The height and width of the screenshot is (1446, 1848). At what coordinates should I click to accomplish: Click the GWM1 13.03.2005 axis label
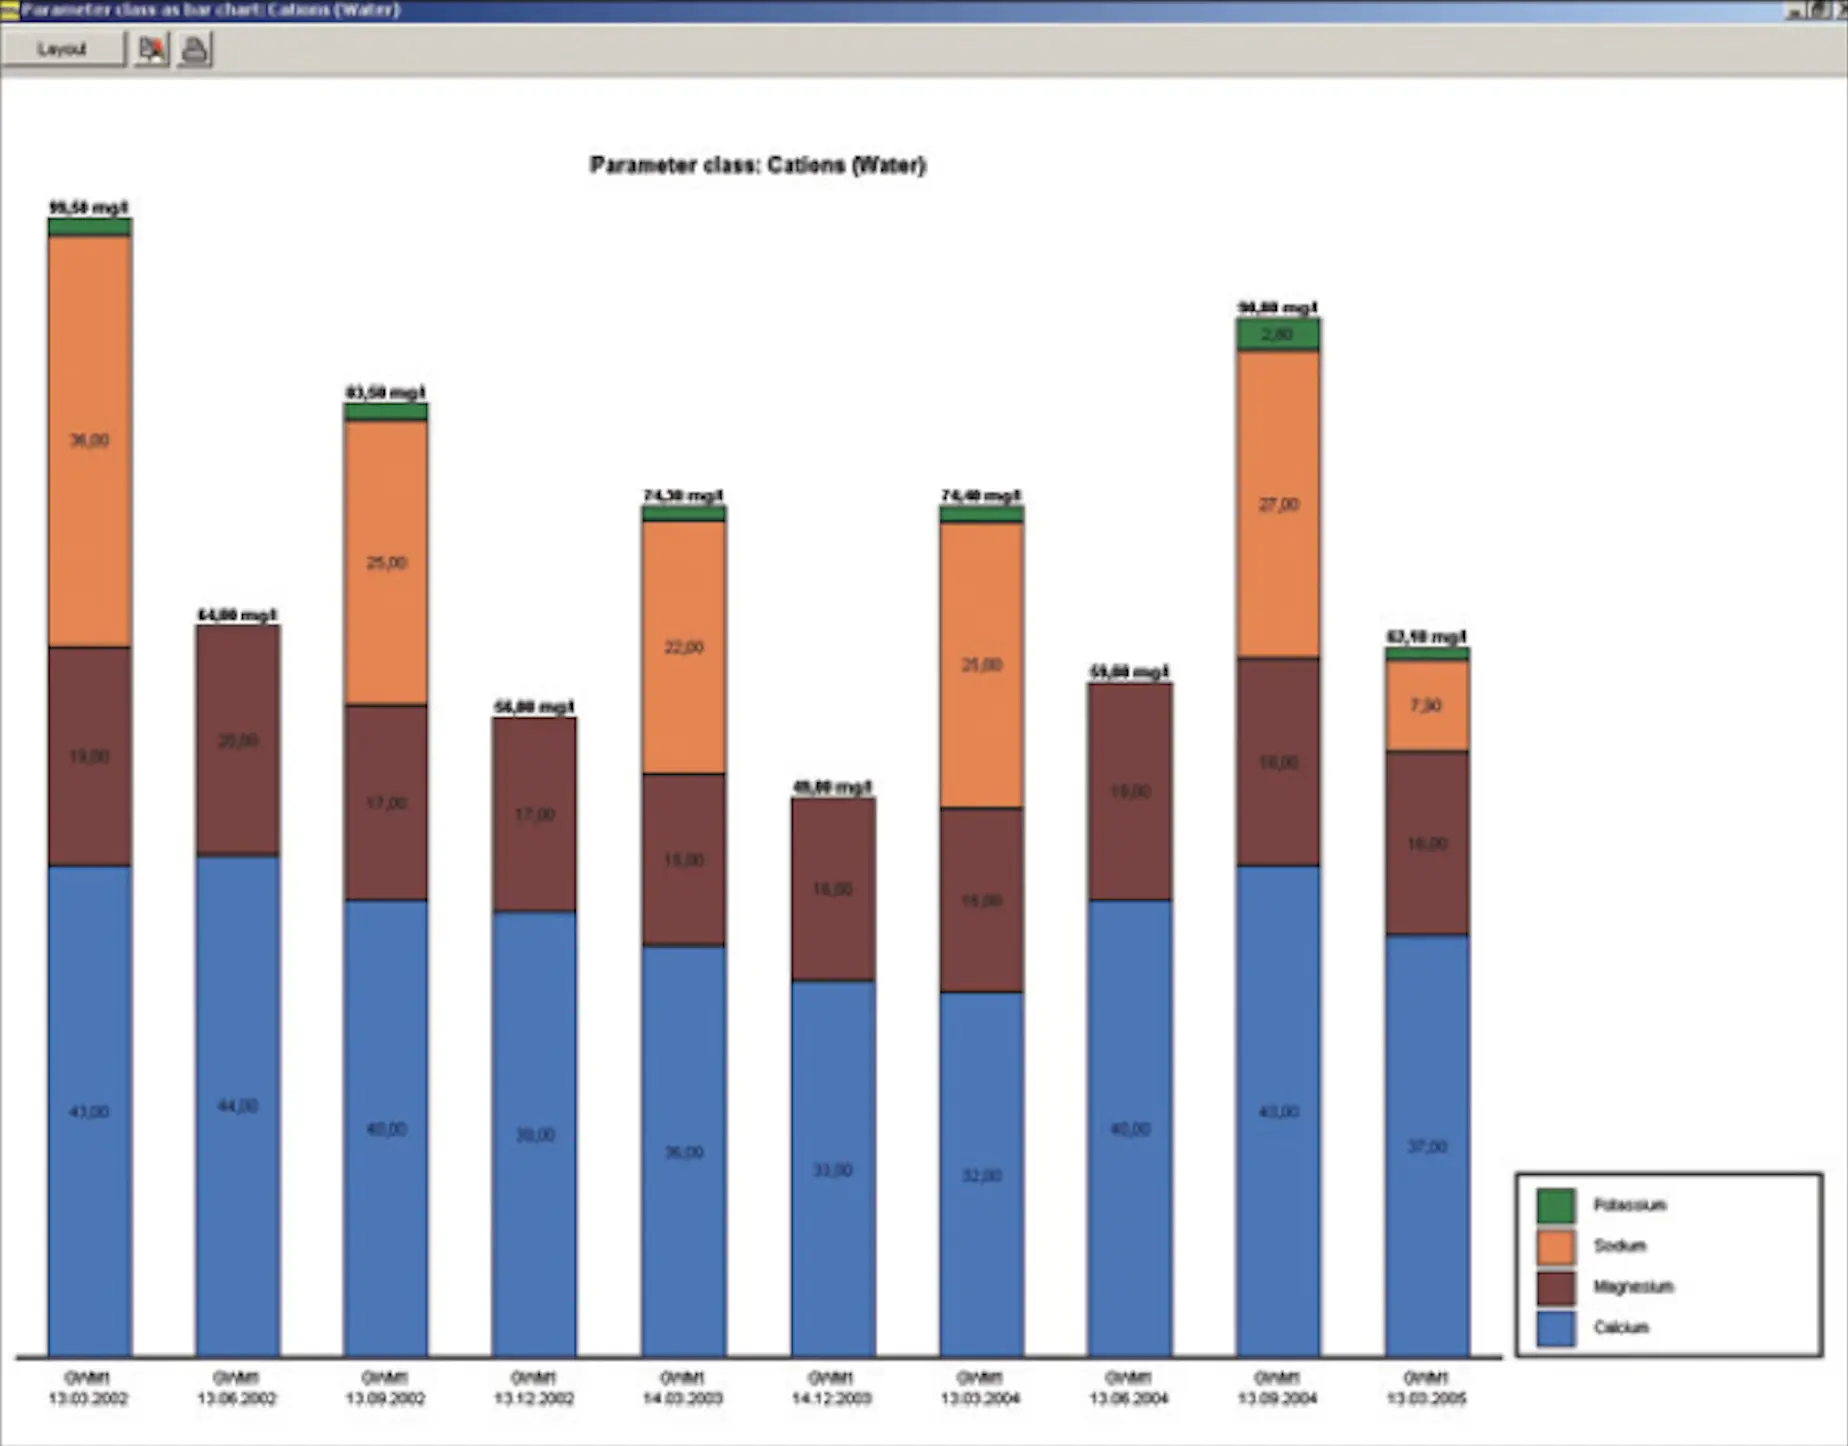[1426, 1388]
